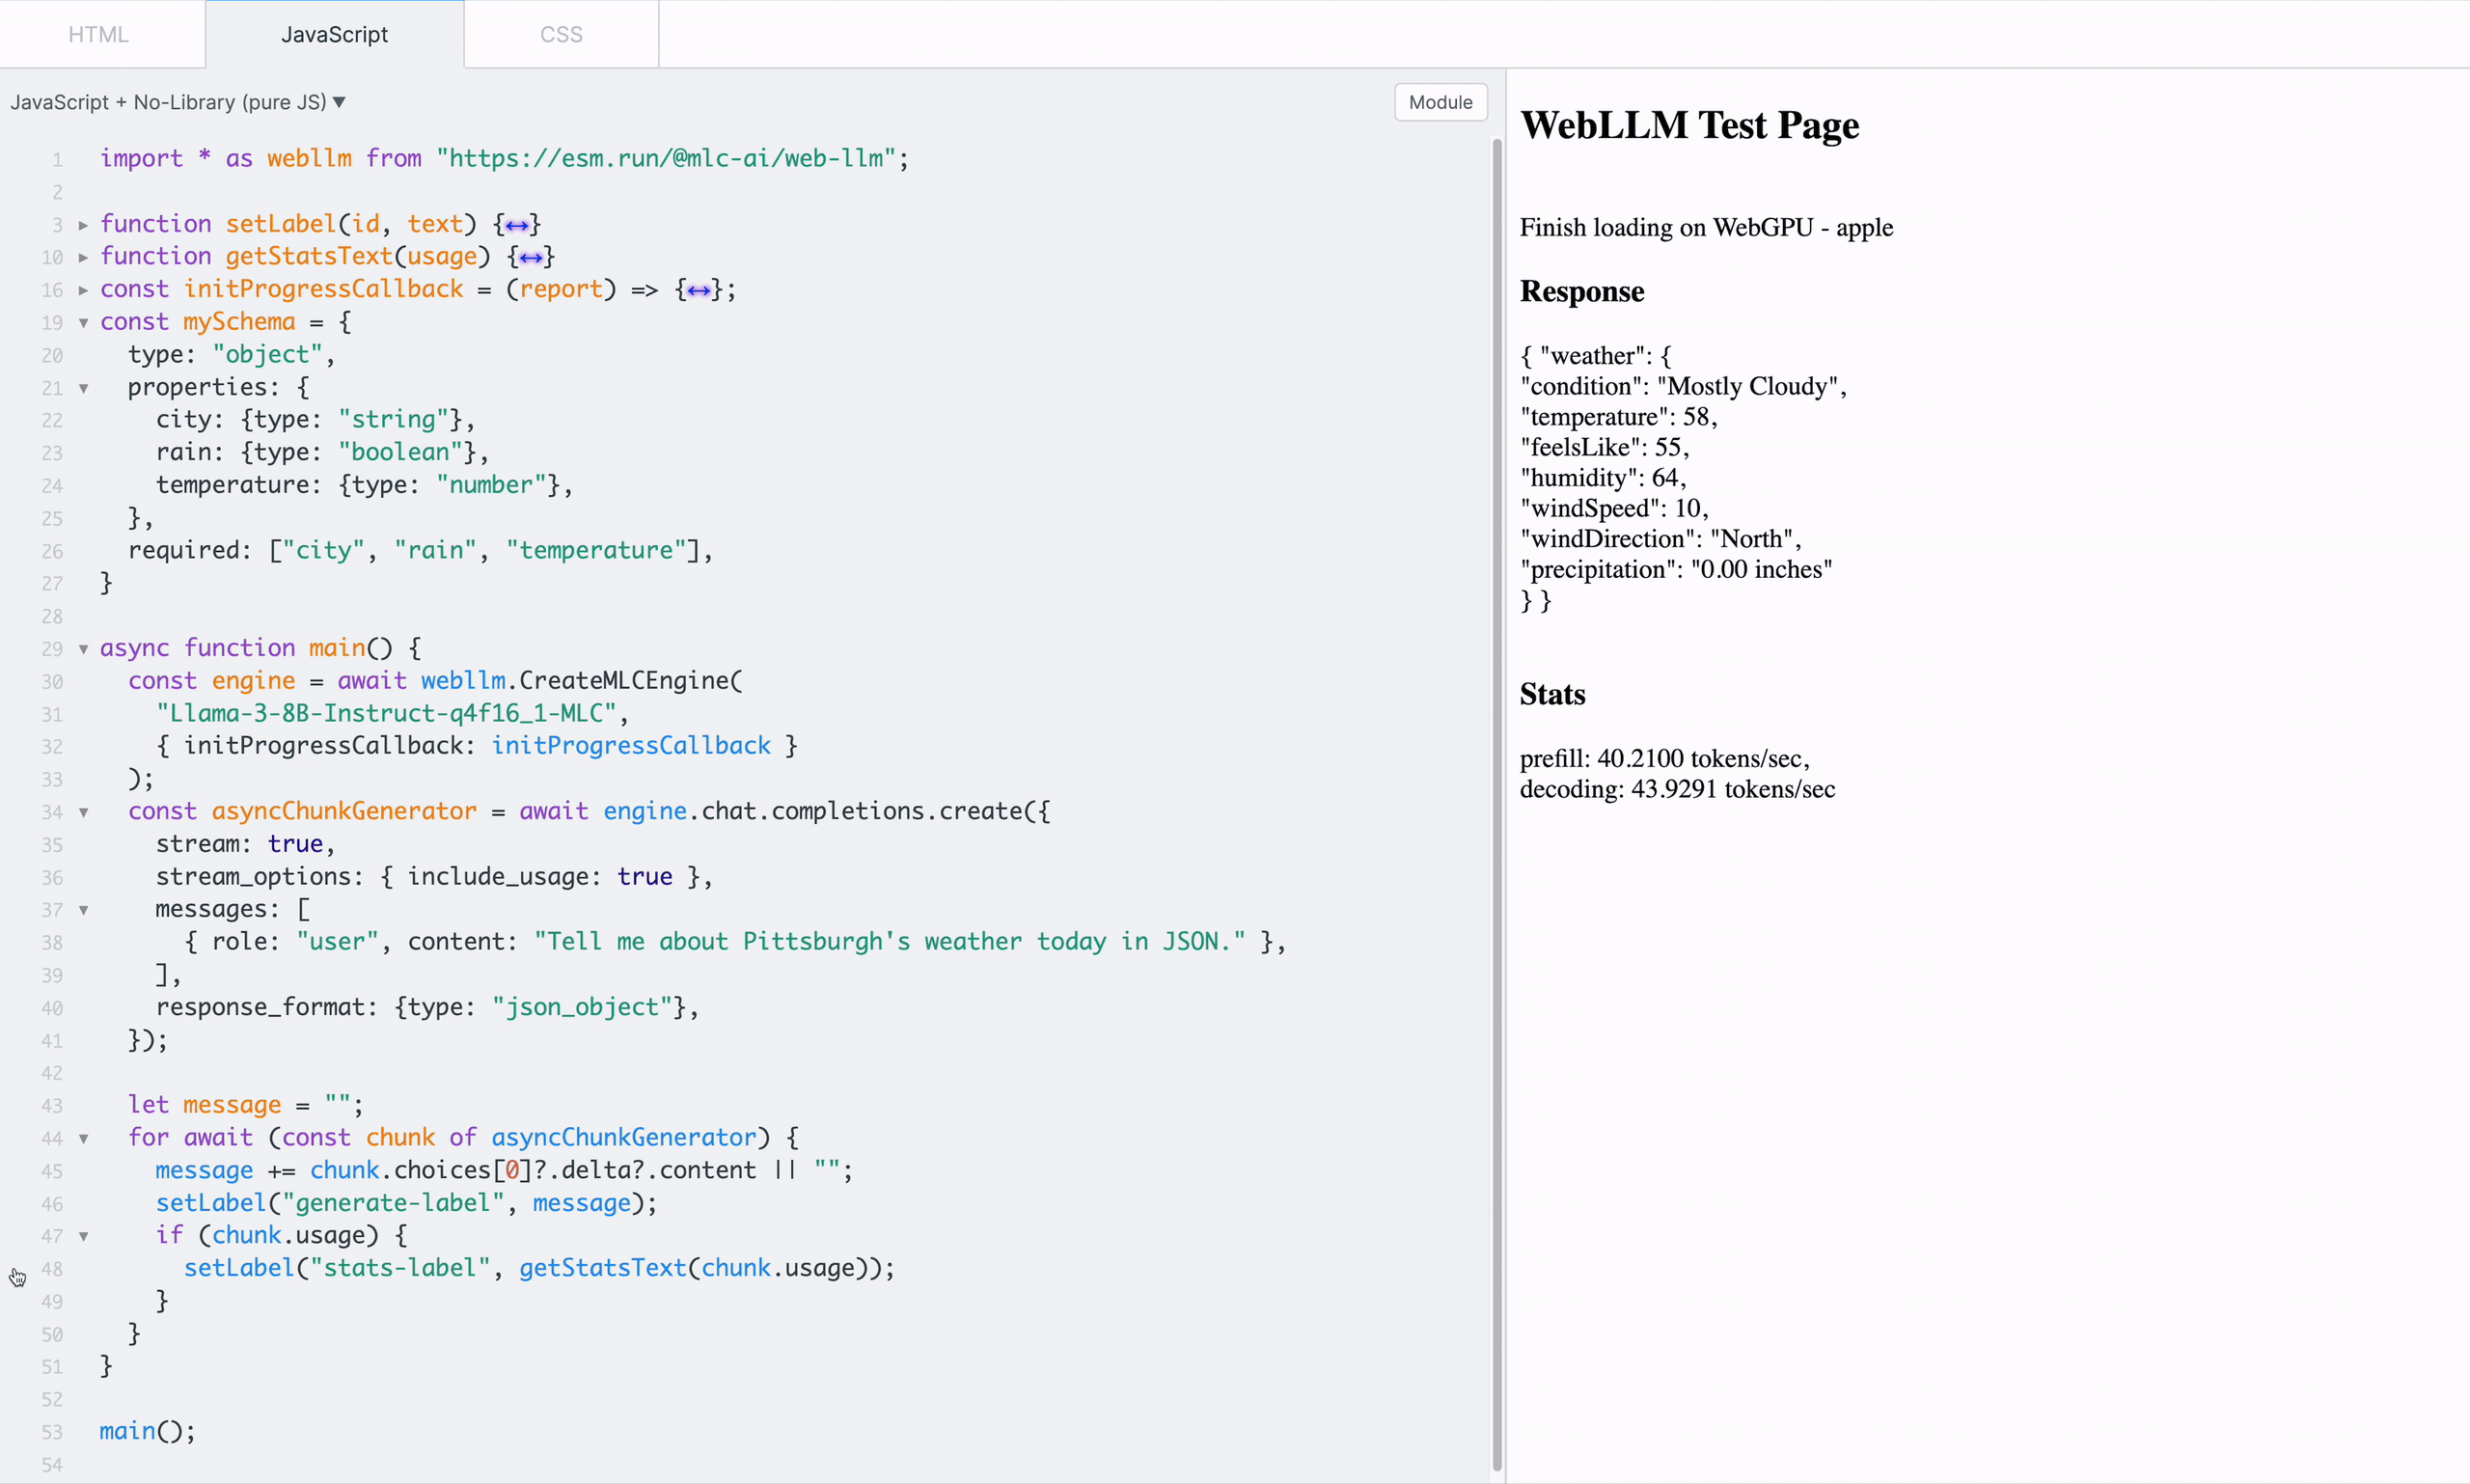The height and width of the screenshot is (1484, 2470).
Task: Click the "windDirection": "North" output line
Action: pos(1660,539)
